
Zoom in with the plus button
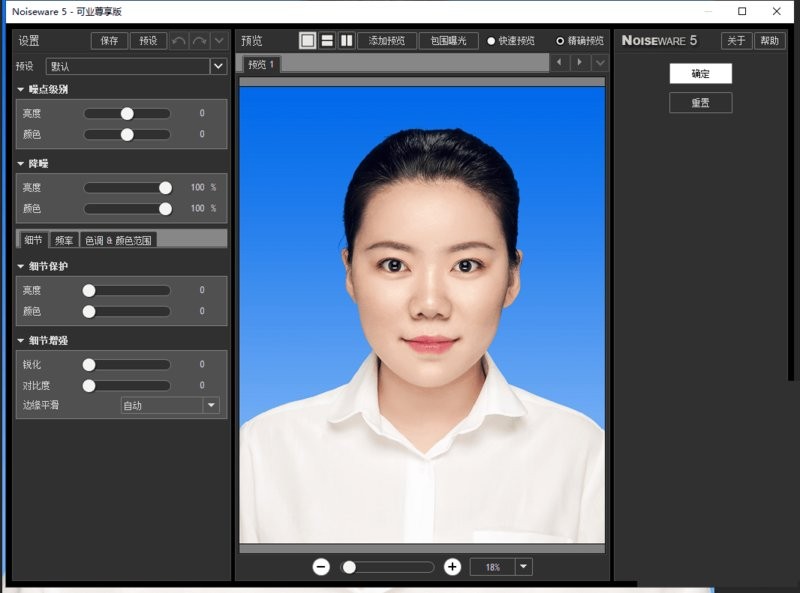point(452,567)
